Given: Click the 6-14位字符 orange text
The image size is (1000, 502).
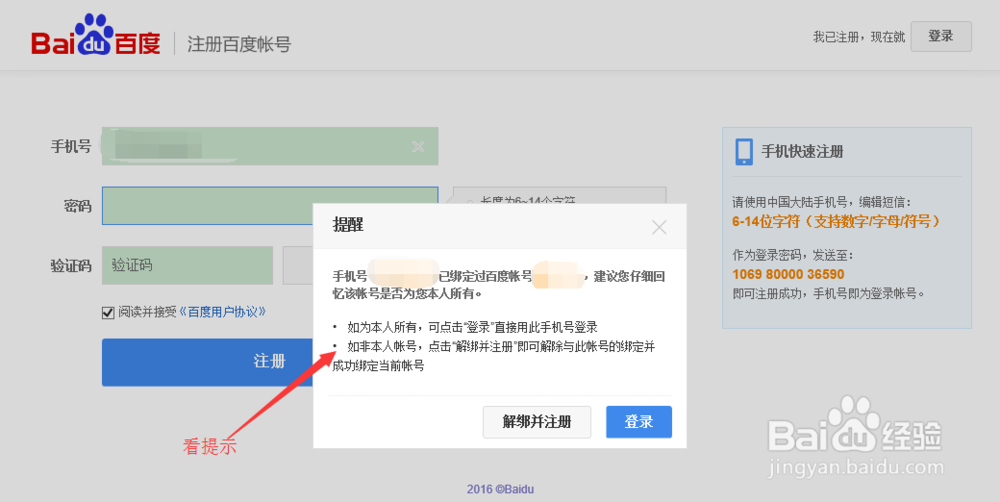Looking at the screenshot, I should (836, 221).
